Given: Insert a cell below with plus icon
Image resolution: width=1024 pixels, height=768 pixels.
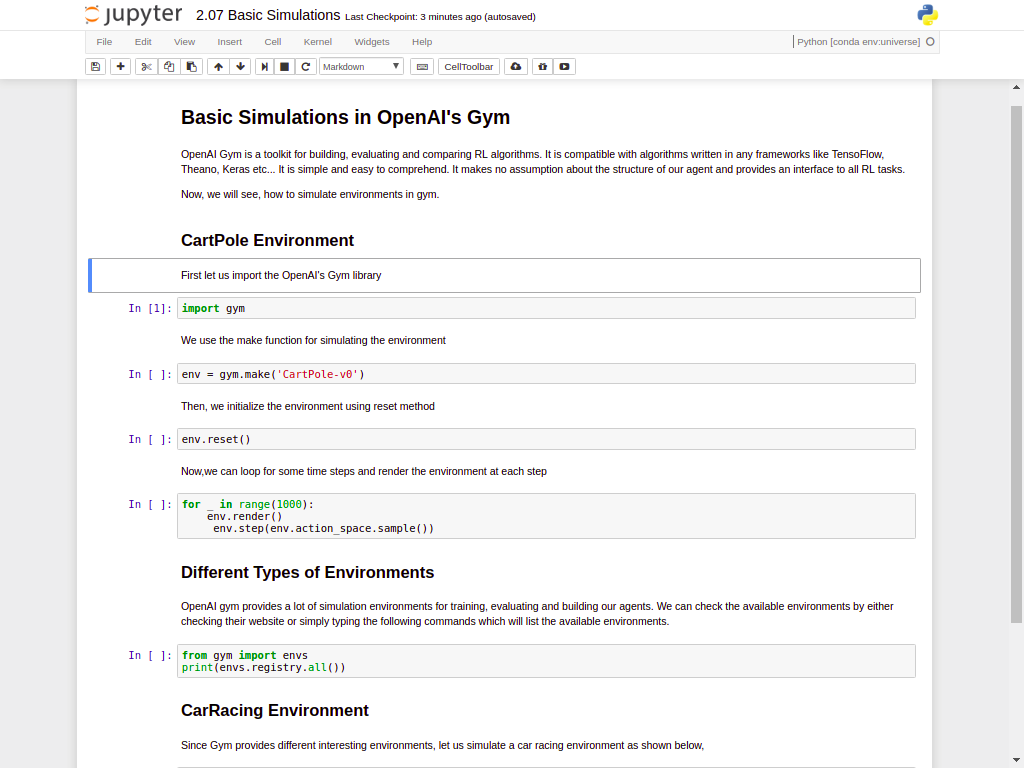Looking at the screenshot, I should (x=120, y=67).
